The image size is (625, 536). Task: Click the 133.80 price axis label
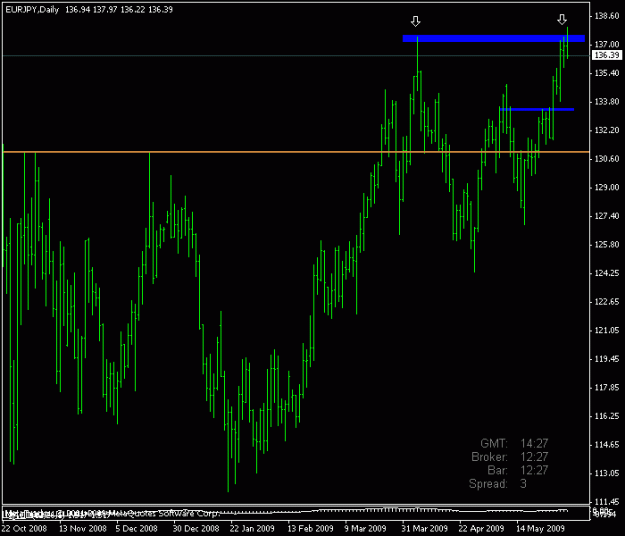pos(607,102)
